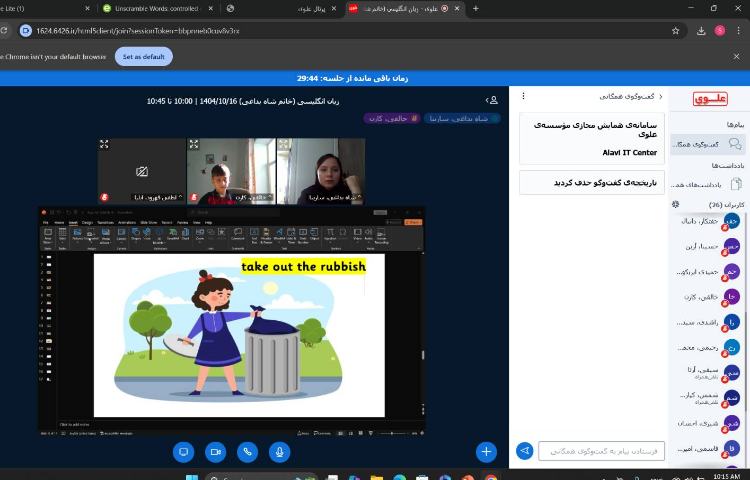Click the blue plus actions button
This screenshot has width=750, height=480.
click(x=486, y=452)
